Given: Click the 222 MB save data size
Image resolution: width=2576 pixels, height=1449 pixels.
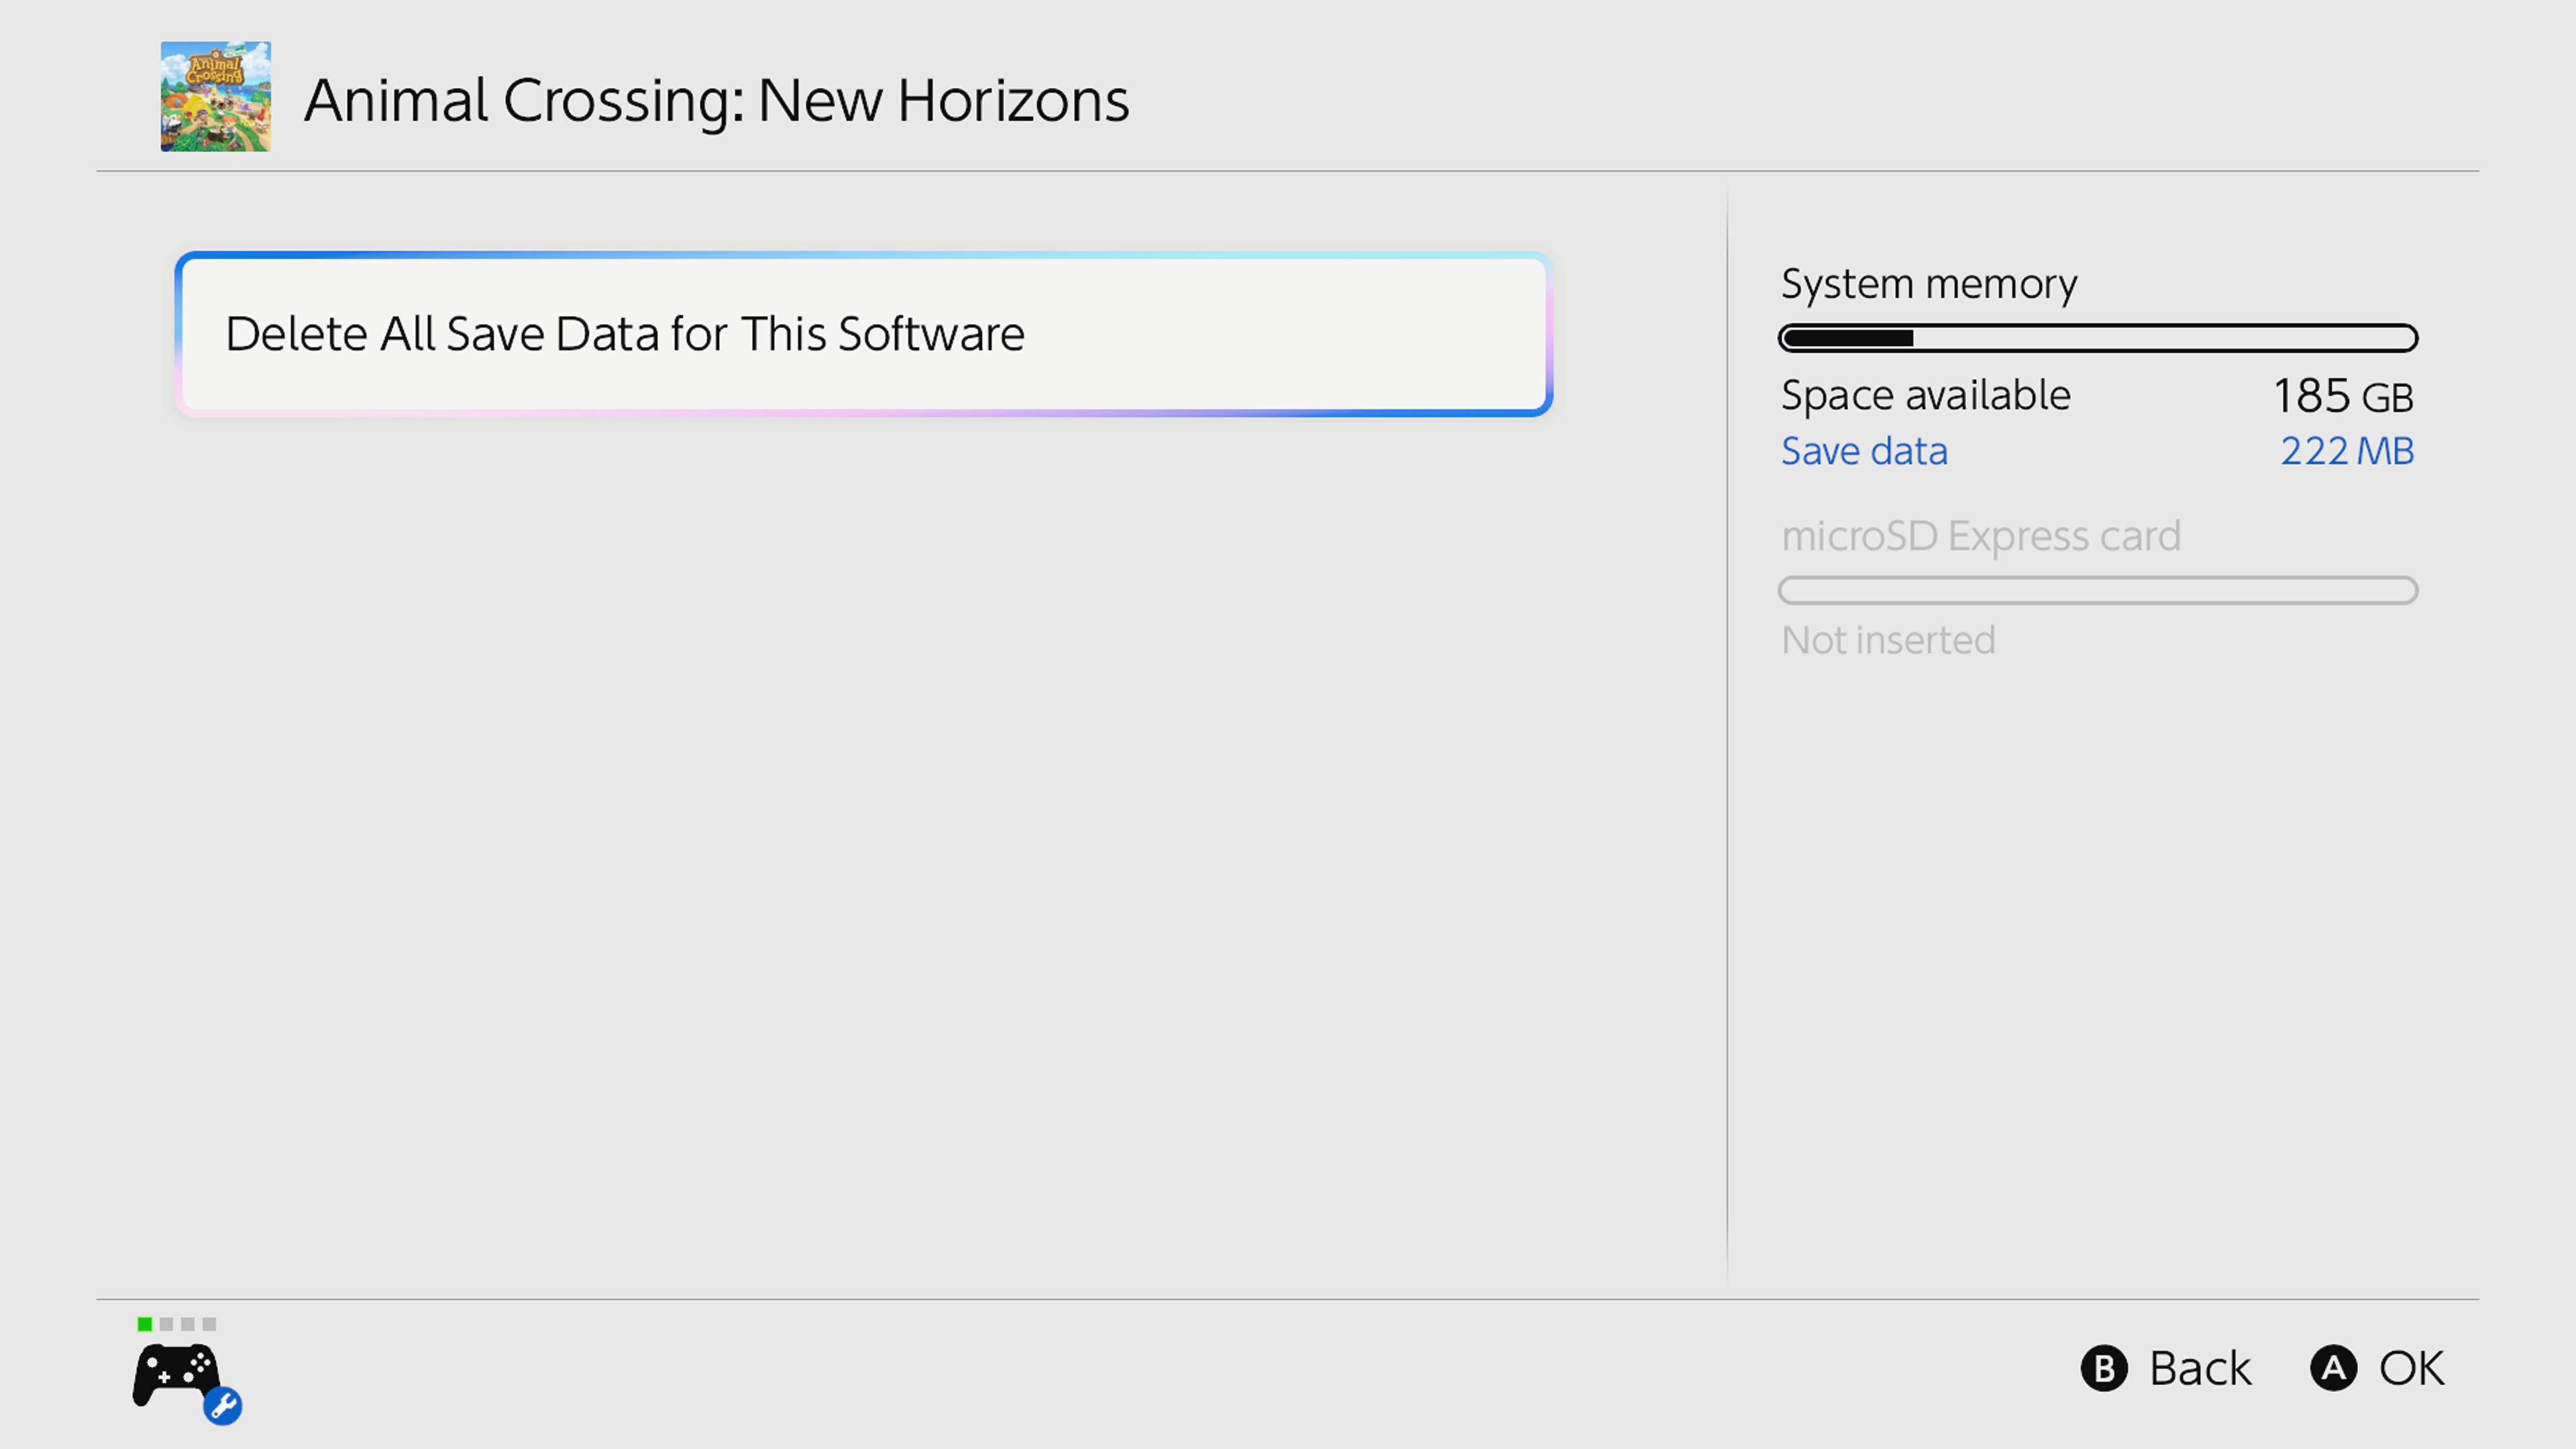Looking at the screenshot, I should 2346,451.
